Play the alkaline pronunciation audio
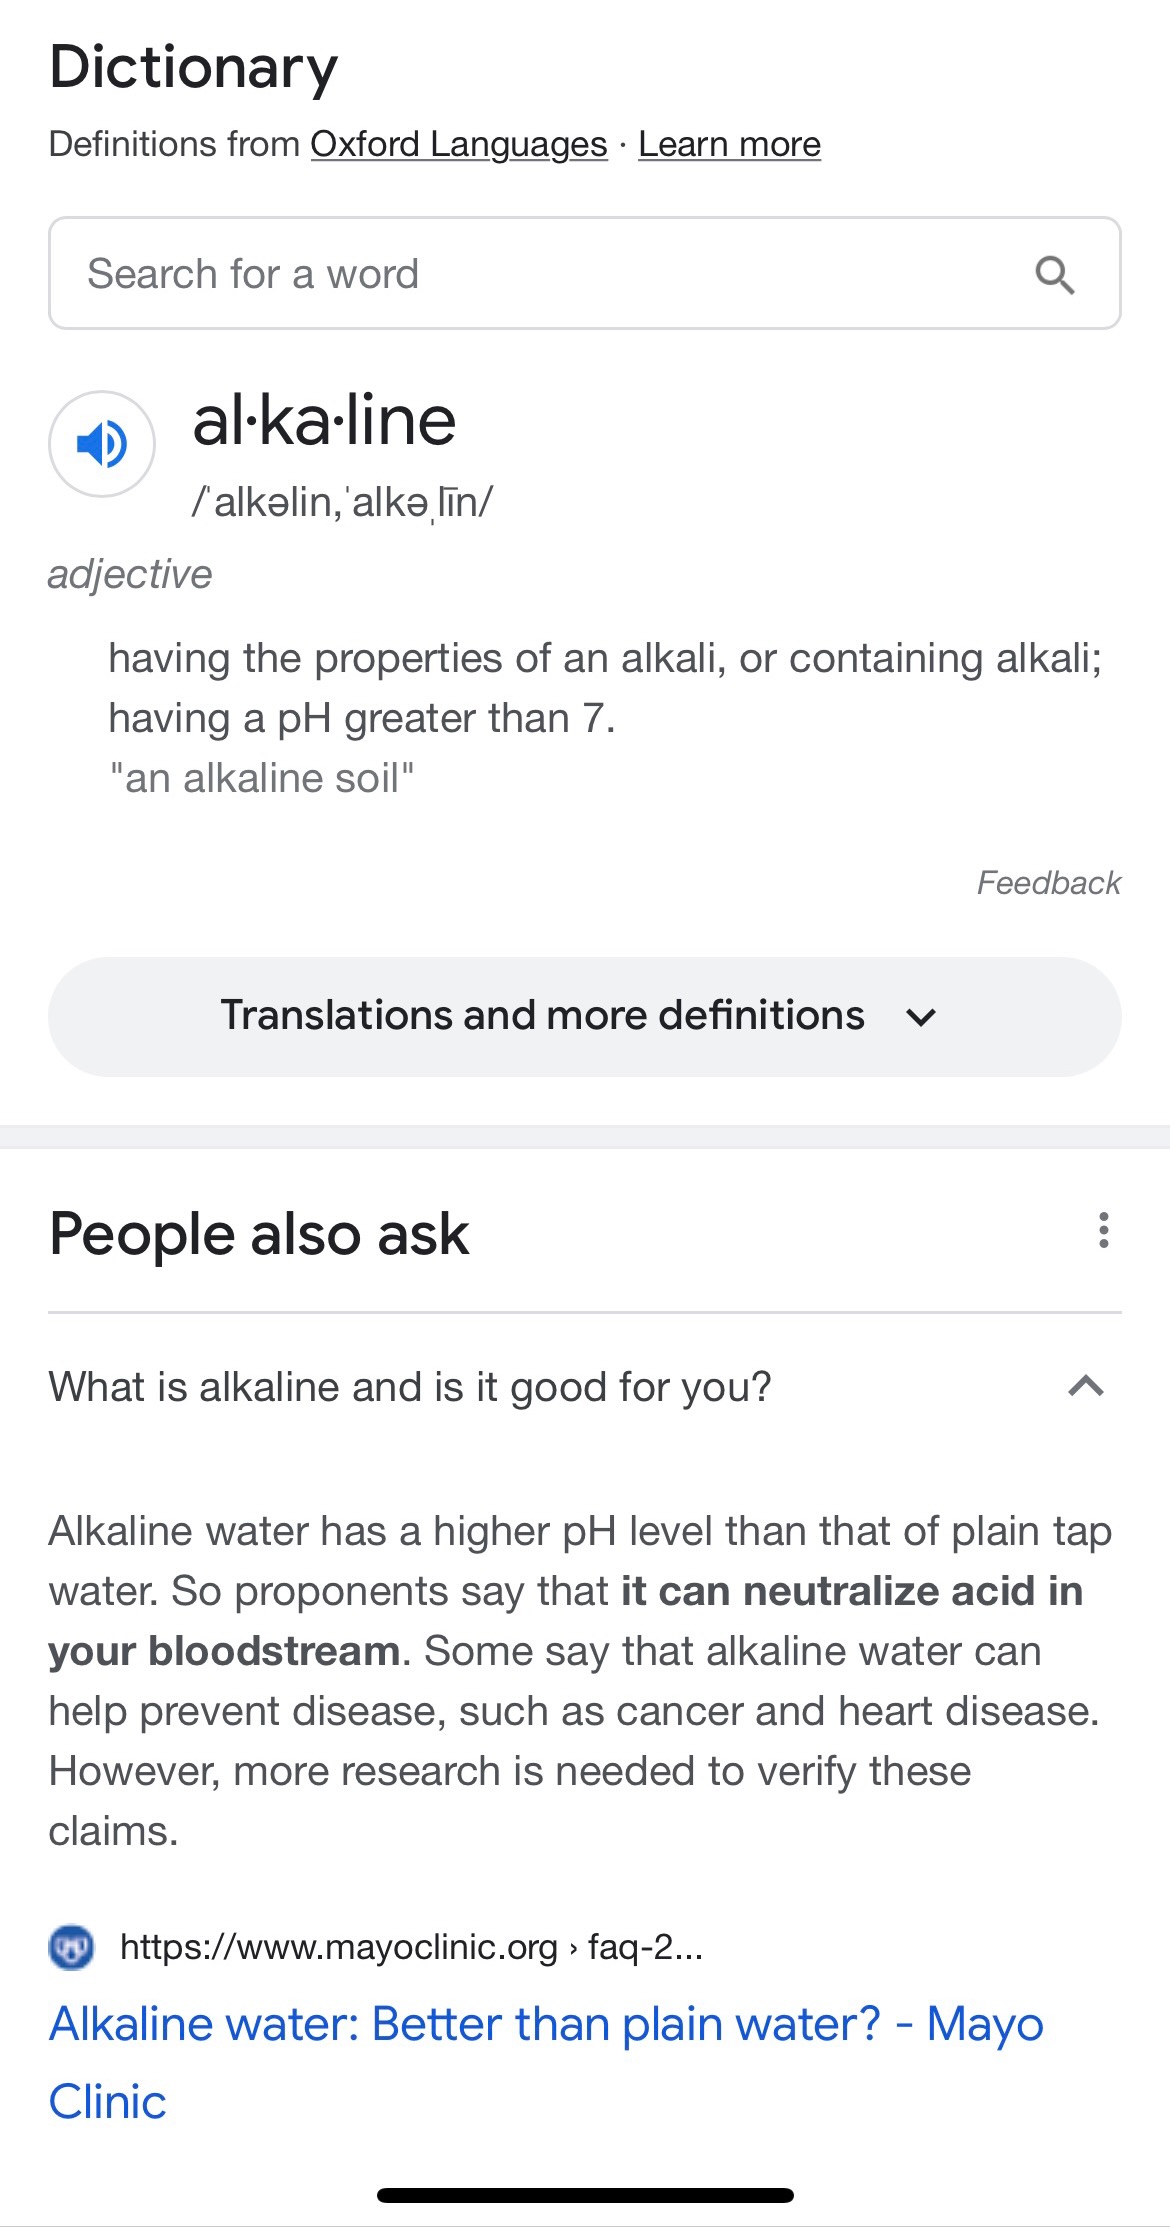Viewport: 1170px width, 2227px height. (x=102, y=443)
